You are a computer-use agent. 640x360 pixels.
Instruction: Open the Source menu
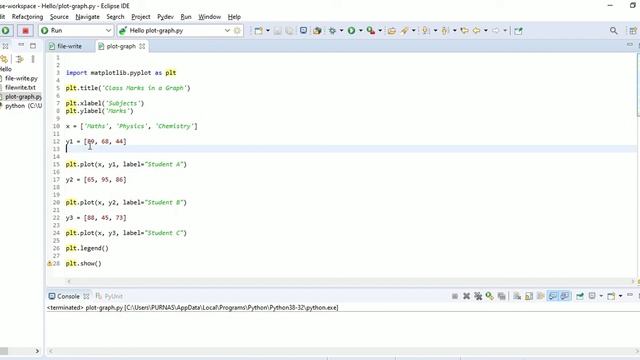tap(59, 17)
